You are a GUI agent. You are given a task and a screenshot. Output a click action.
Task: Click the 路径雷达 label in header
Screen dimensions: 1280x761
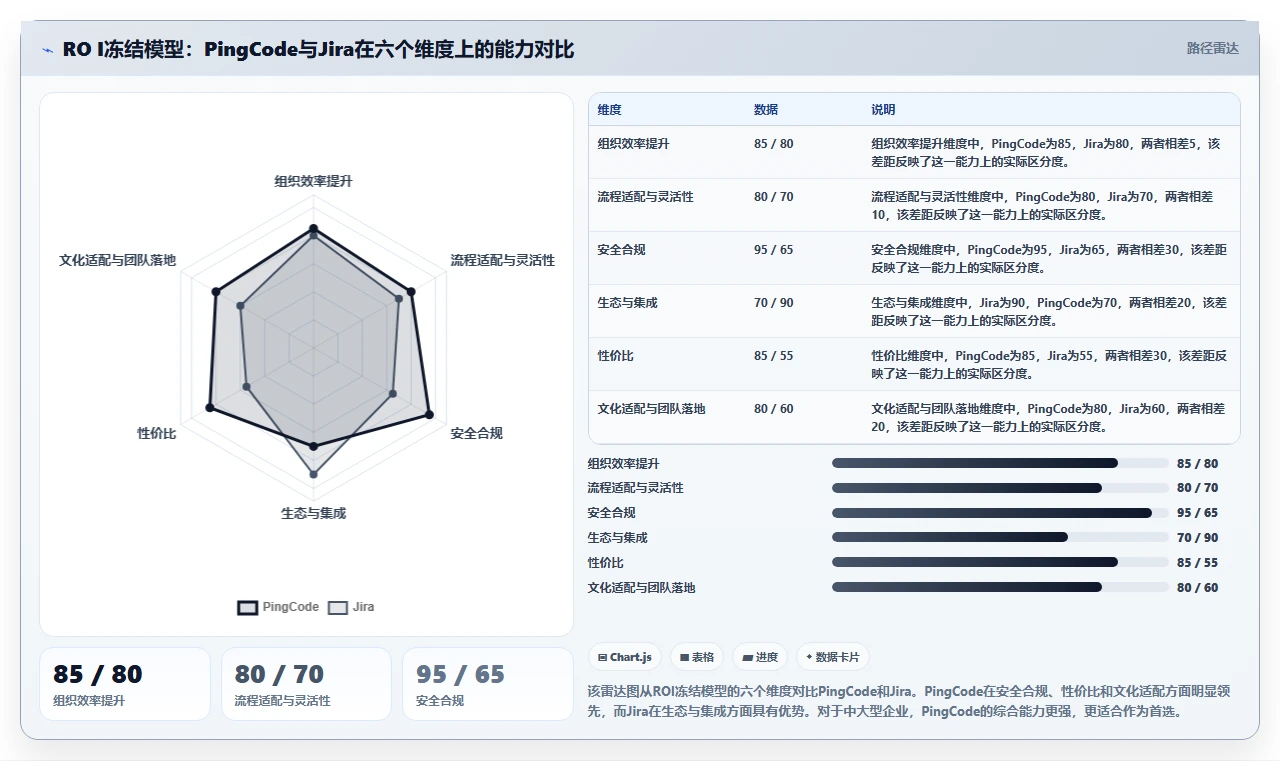[1212, 48]
